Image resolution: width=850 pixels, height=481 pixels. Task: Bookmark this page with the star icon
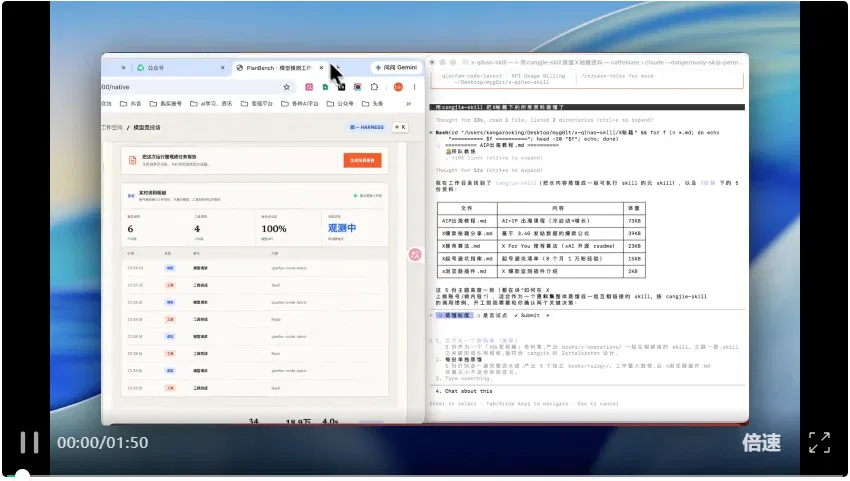click(286, 87)
